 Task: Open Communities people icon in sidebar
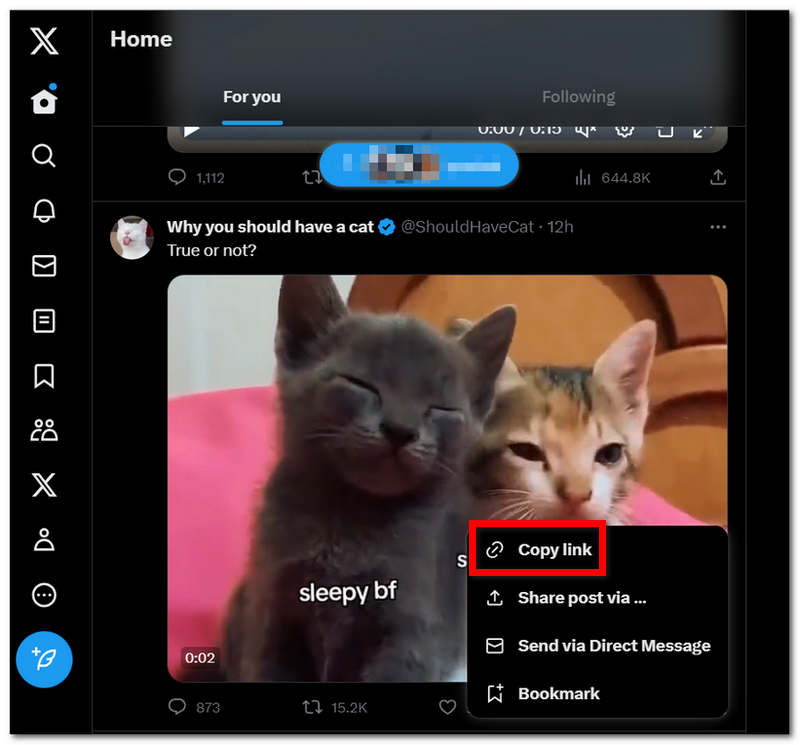click(x=44, y=431)
